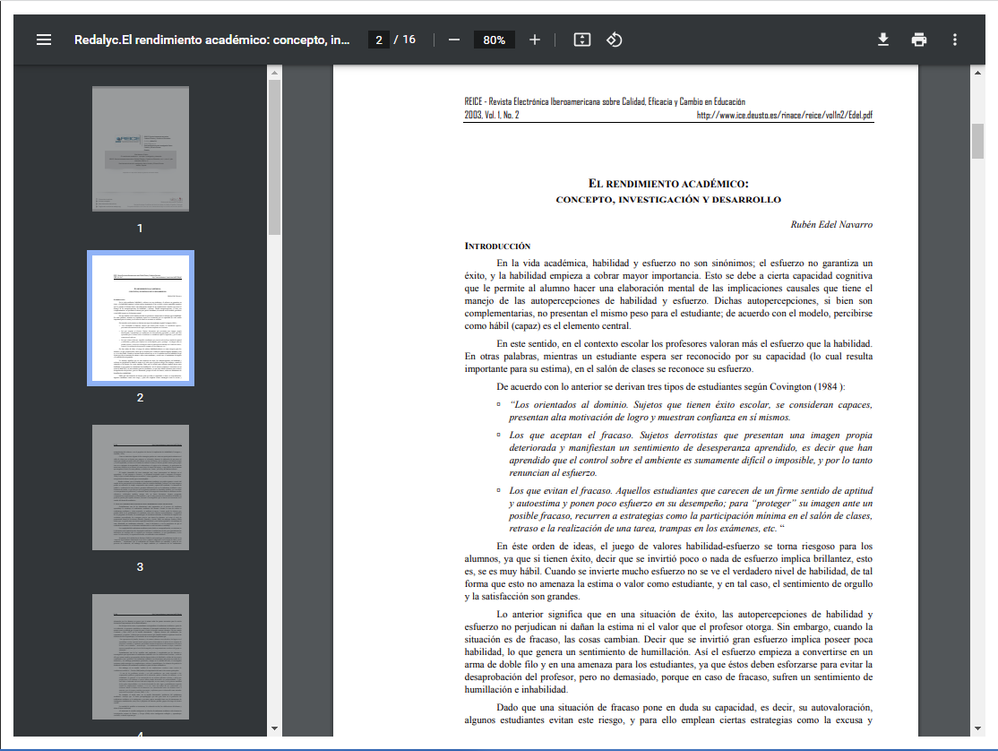Click subtitle 'CONCEPTO, INVESTIGACIÓN Y DESARROLLO'
Viewport: 998px width, 751px height.
[x=668, y=200]
